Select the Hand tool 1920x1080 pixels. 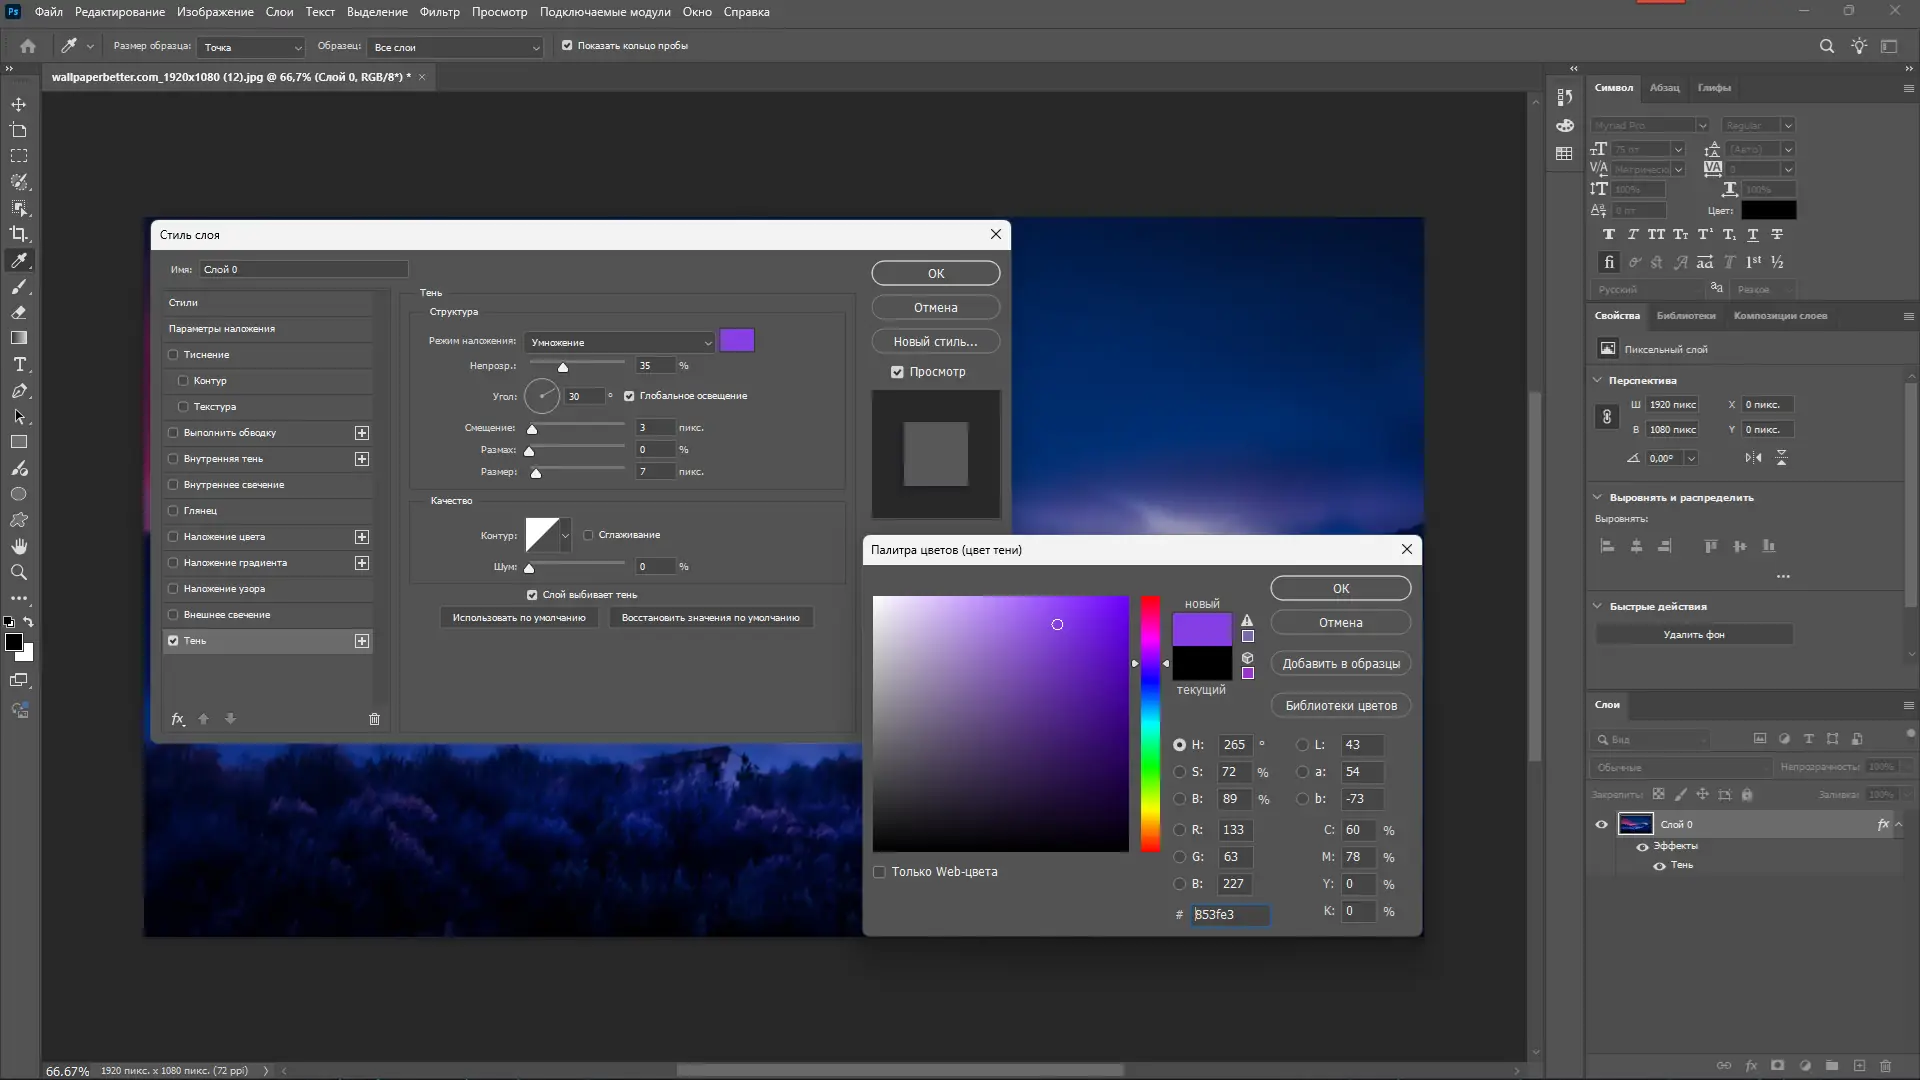click(x=19, y=546)
